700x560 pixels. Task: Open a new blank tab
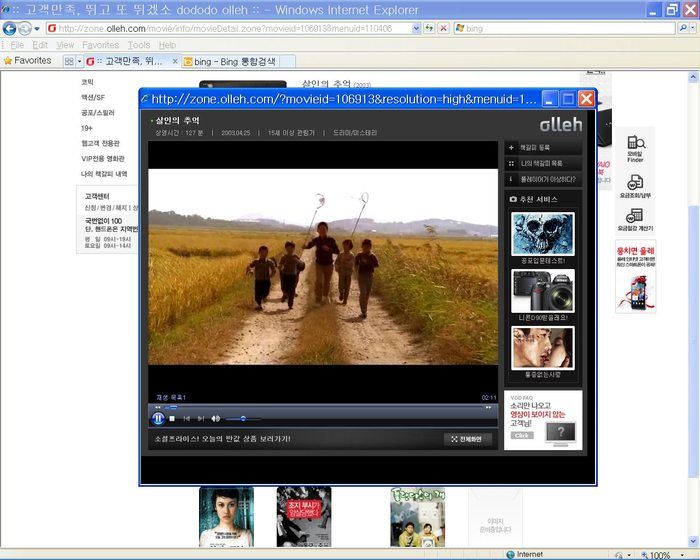point(288,62)
